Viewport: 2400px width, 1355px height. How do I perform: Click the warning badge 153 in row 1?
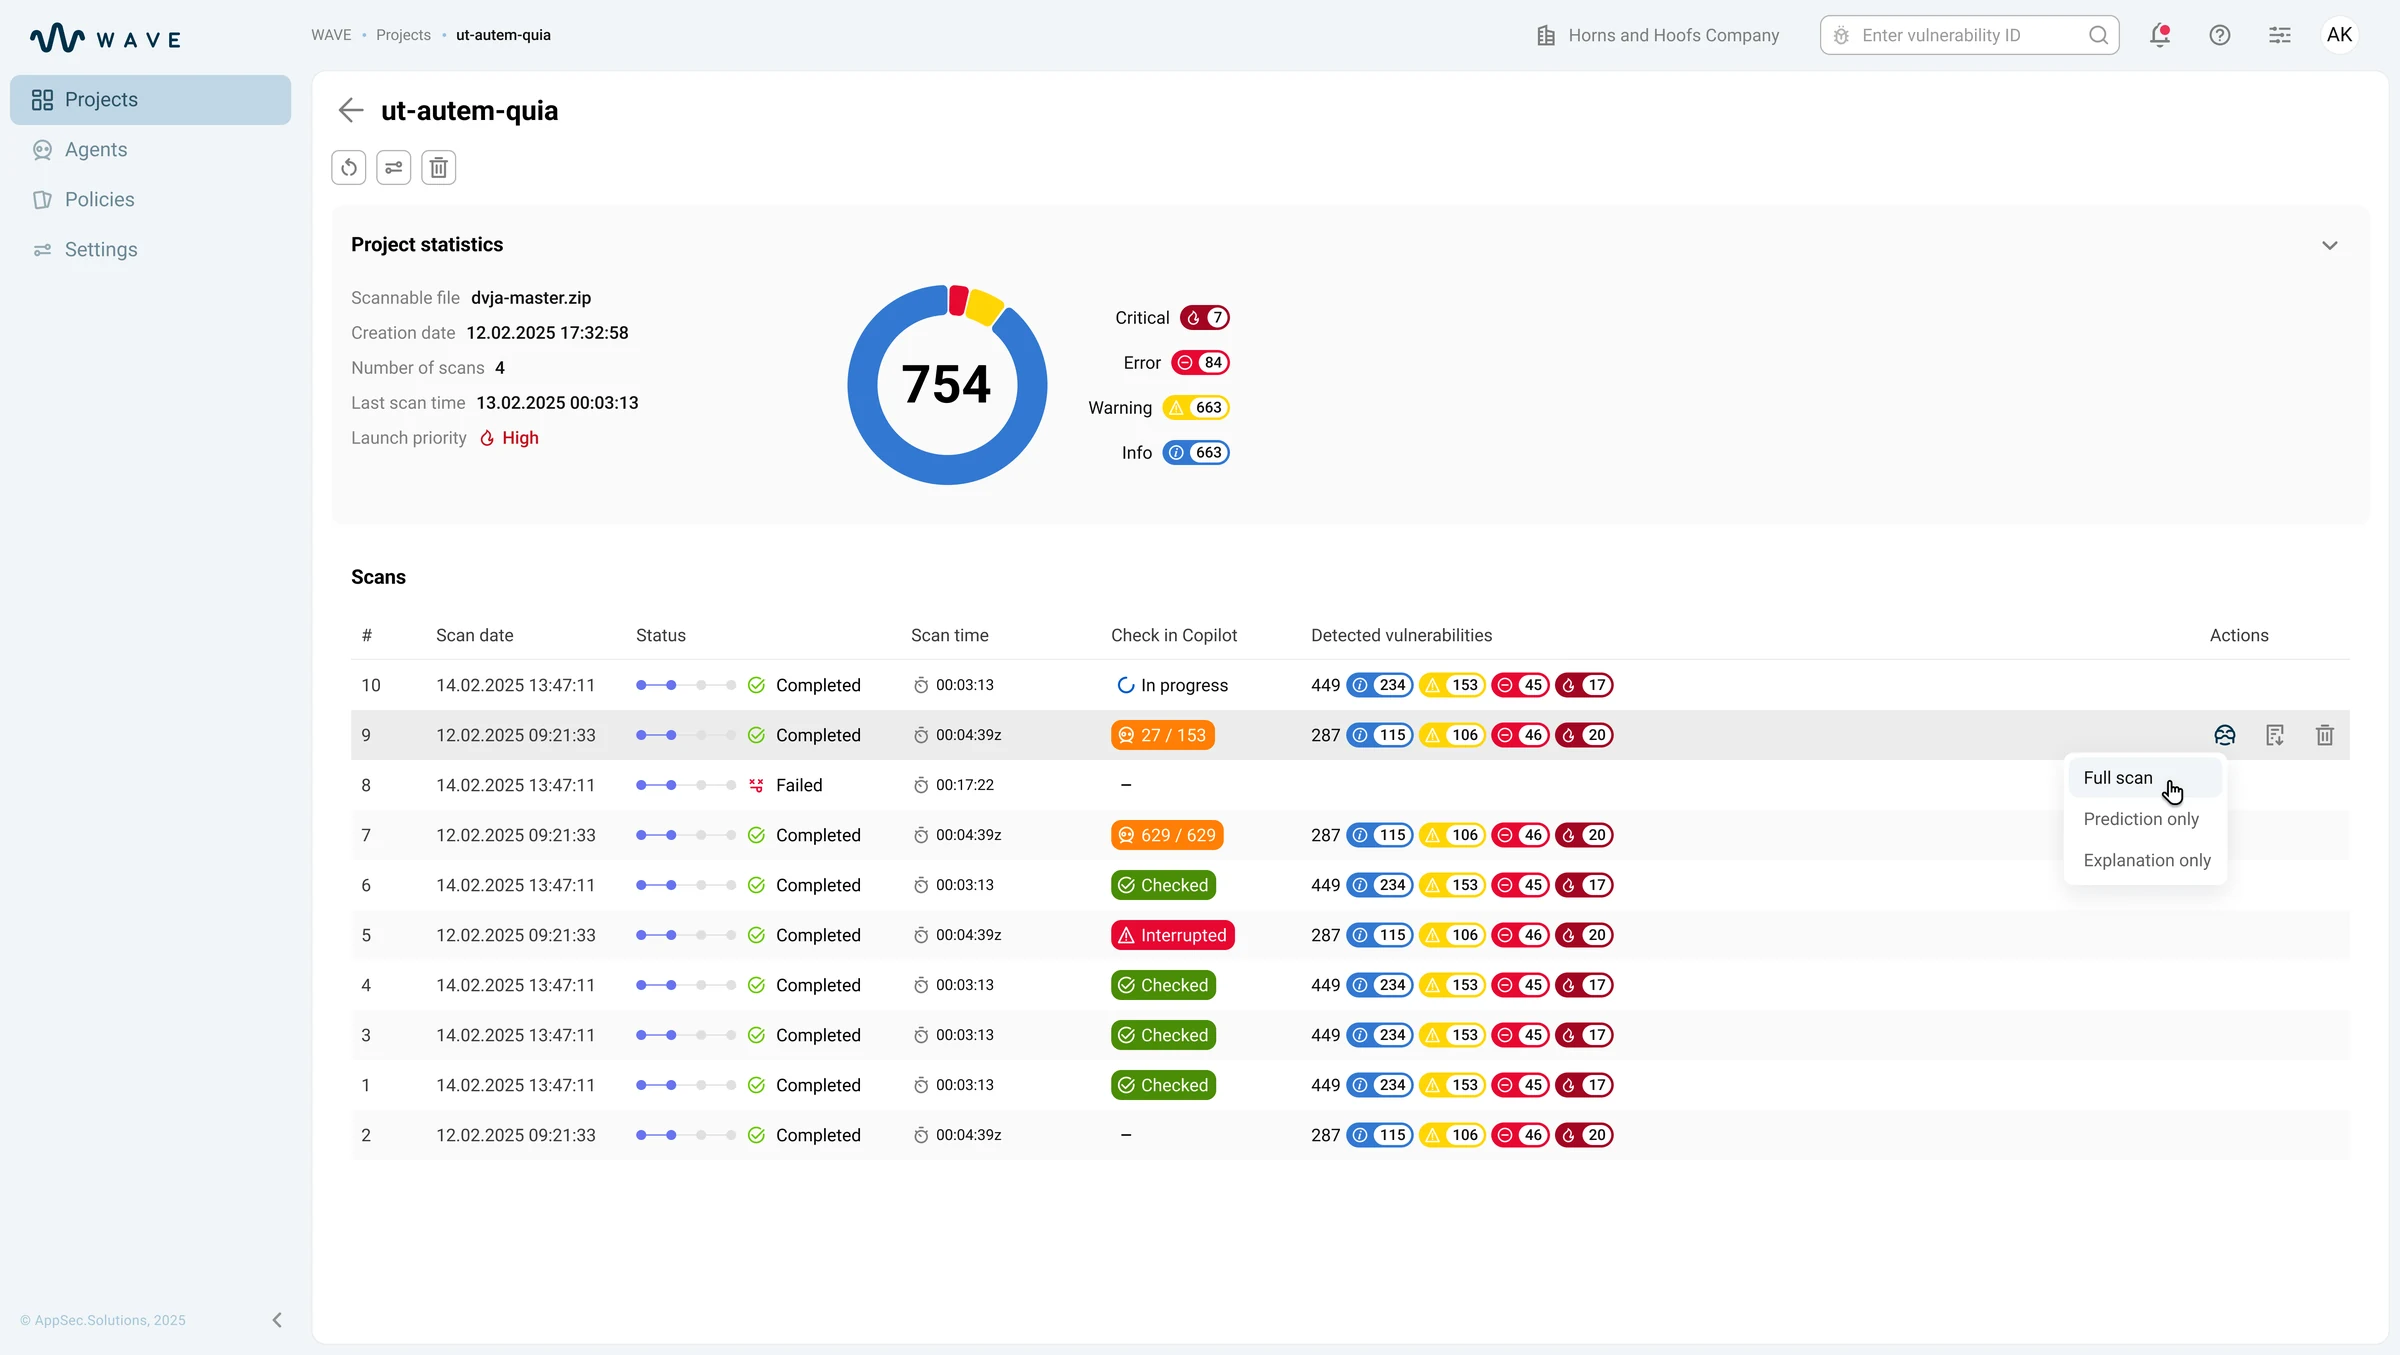tap(1452, 1085)
